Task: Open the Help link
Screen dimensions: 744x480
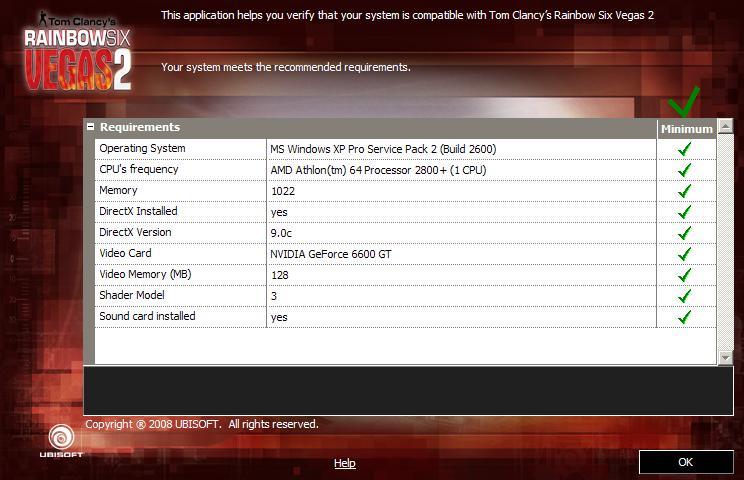Action: (344, 463)
